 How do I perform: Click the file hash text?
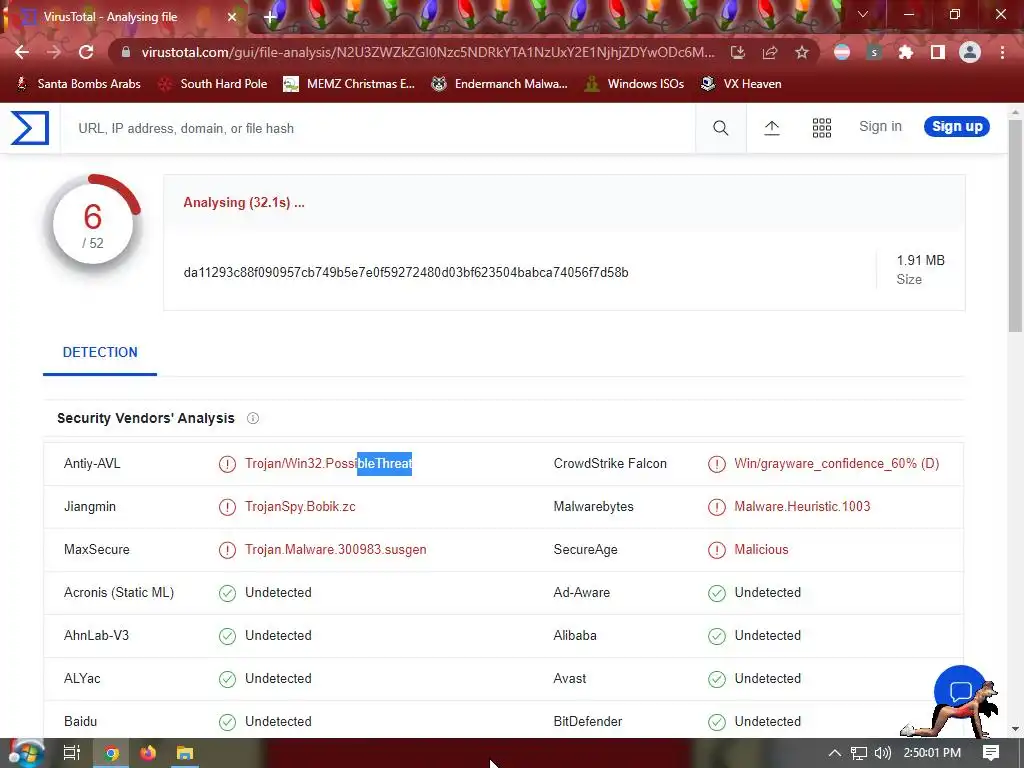[x=406, y=273]
